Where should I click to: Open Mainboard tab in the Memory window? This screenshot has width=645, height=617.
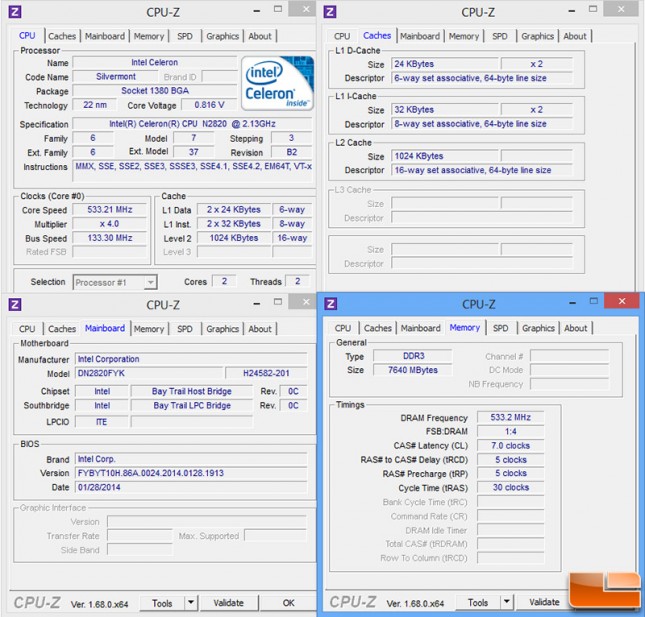(x=420, y=328)
